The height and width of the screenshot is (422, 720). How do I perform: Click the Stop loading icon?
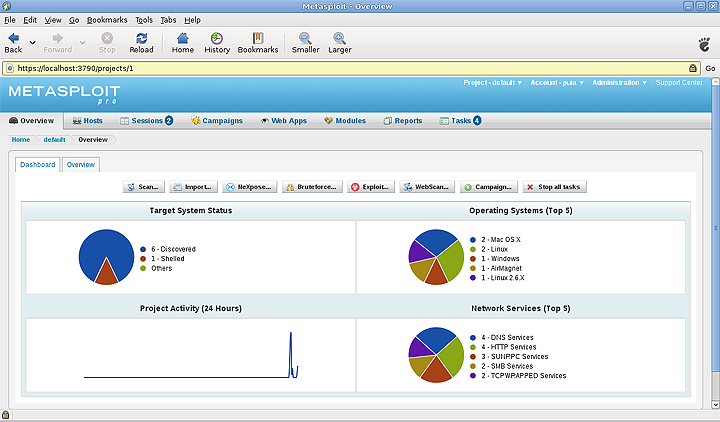pyautogui.click(x=107, y=38)
